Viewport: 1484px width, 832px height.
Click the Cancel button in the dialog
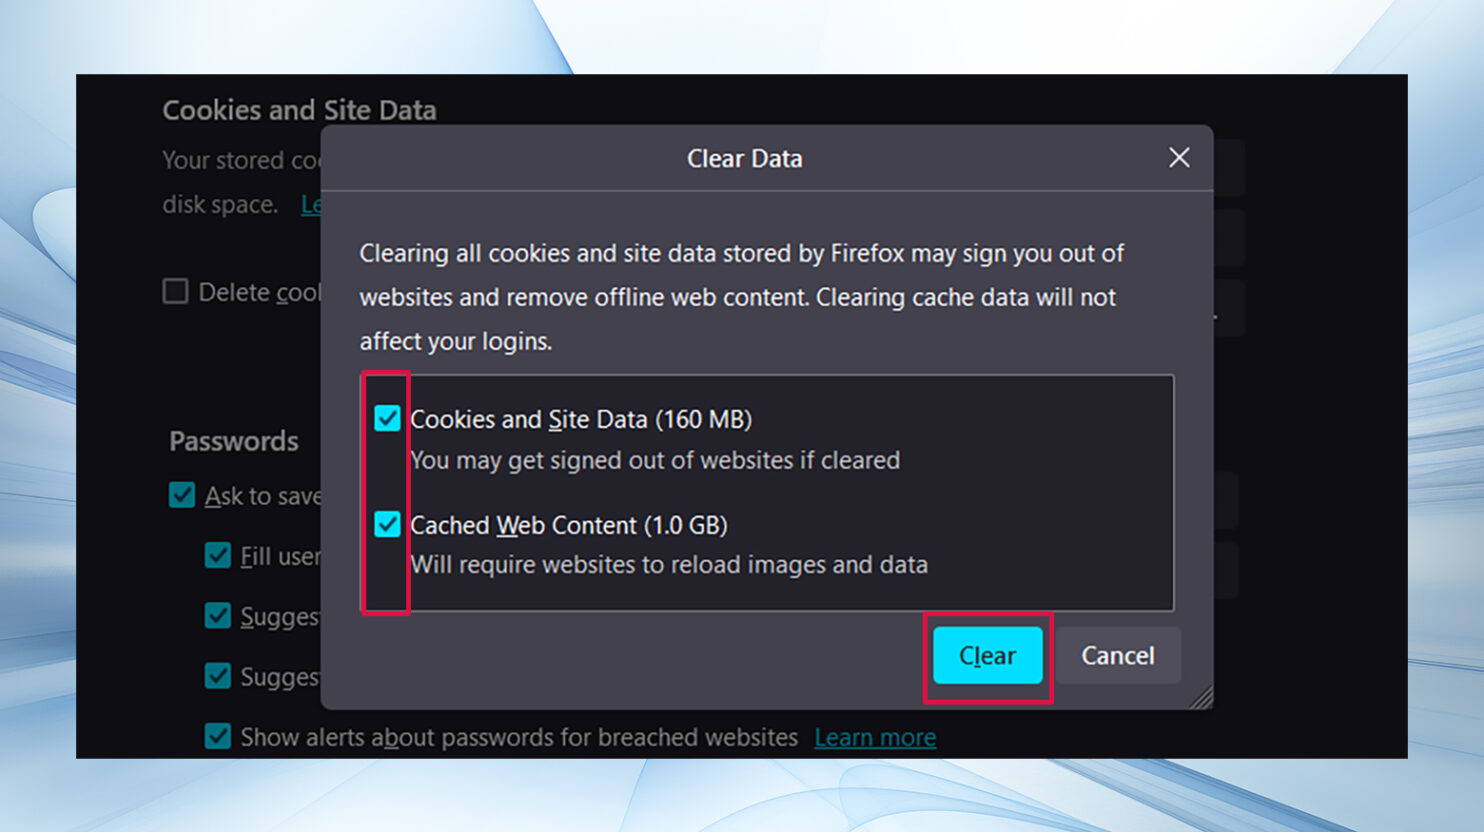1117,656
